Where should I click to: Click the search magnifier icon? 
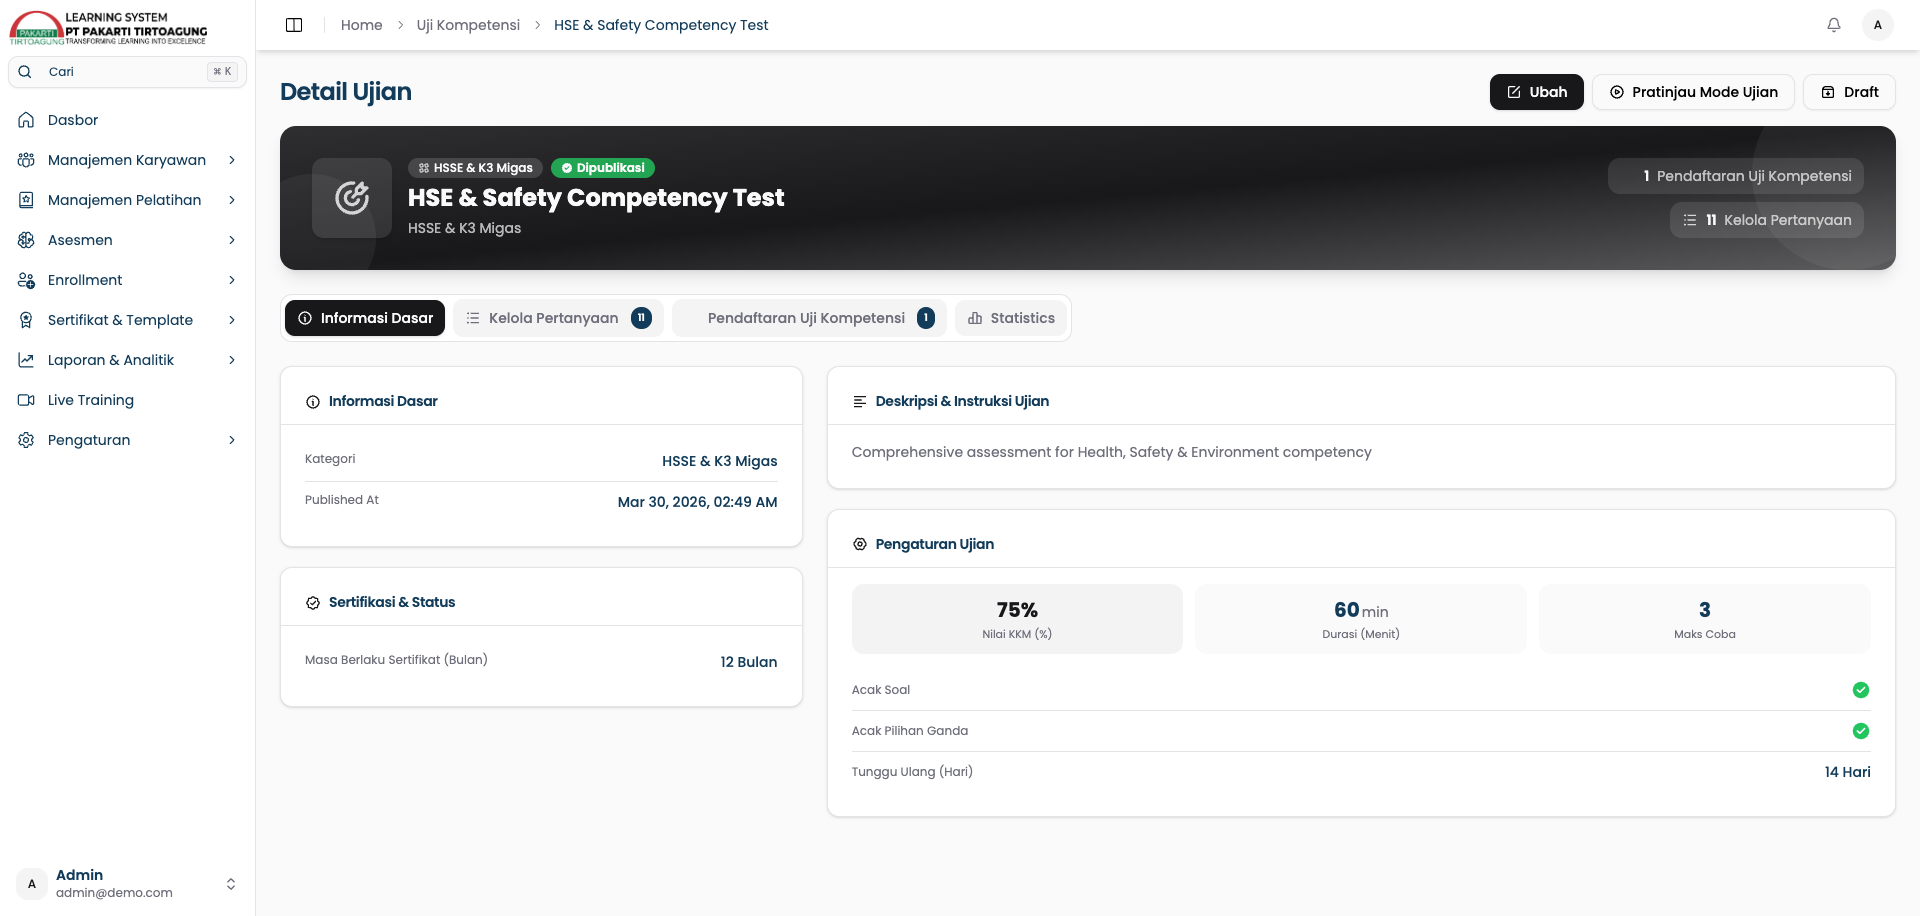25,72
